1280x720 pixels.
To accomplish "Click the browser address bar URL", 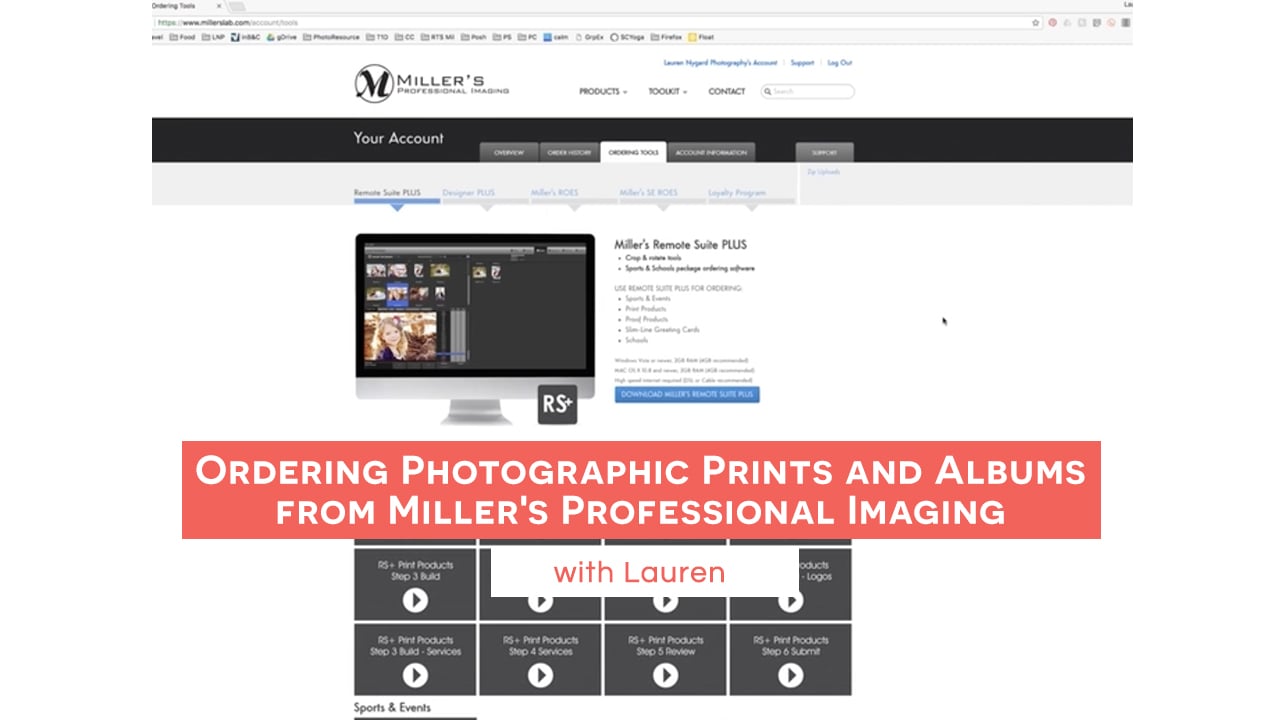I will (230, 22).
